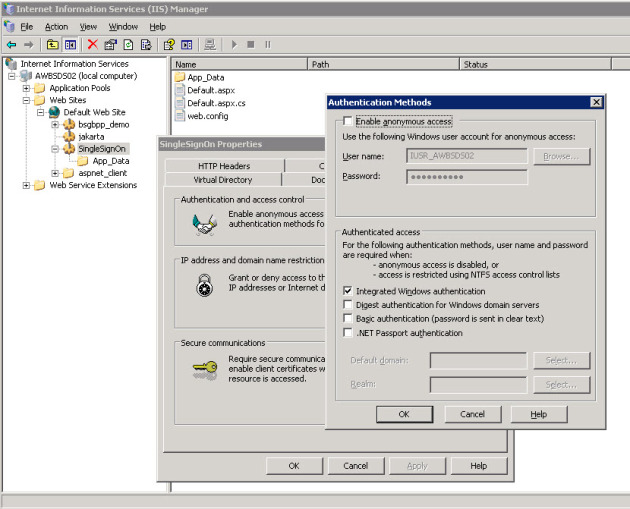Open the Properties toolbar icon
630x509 pixels.
[x=110, y=45]
